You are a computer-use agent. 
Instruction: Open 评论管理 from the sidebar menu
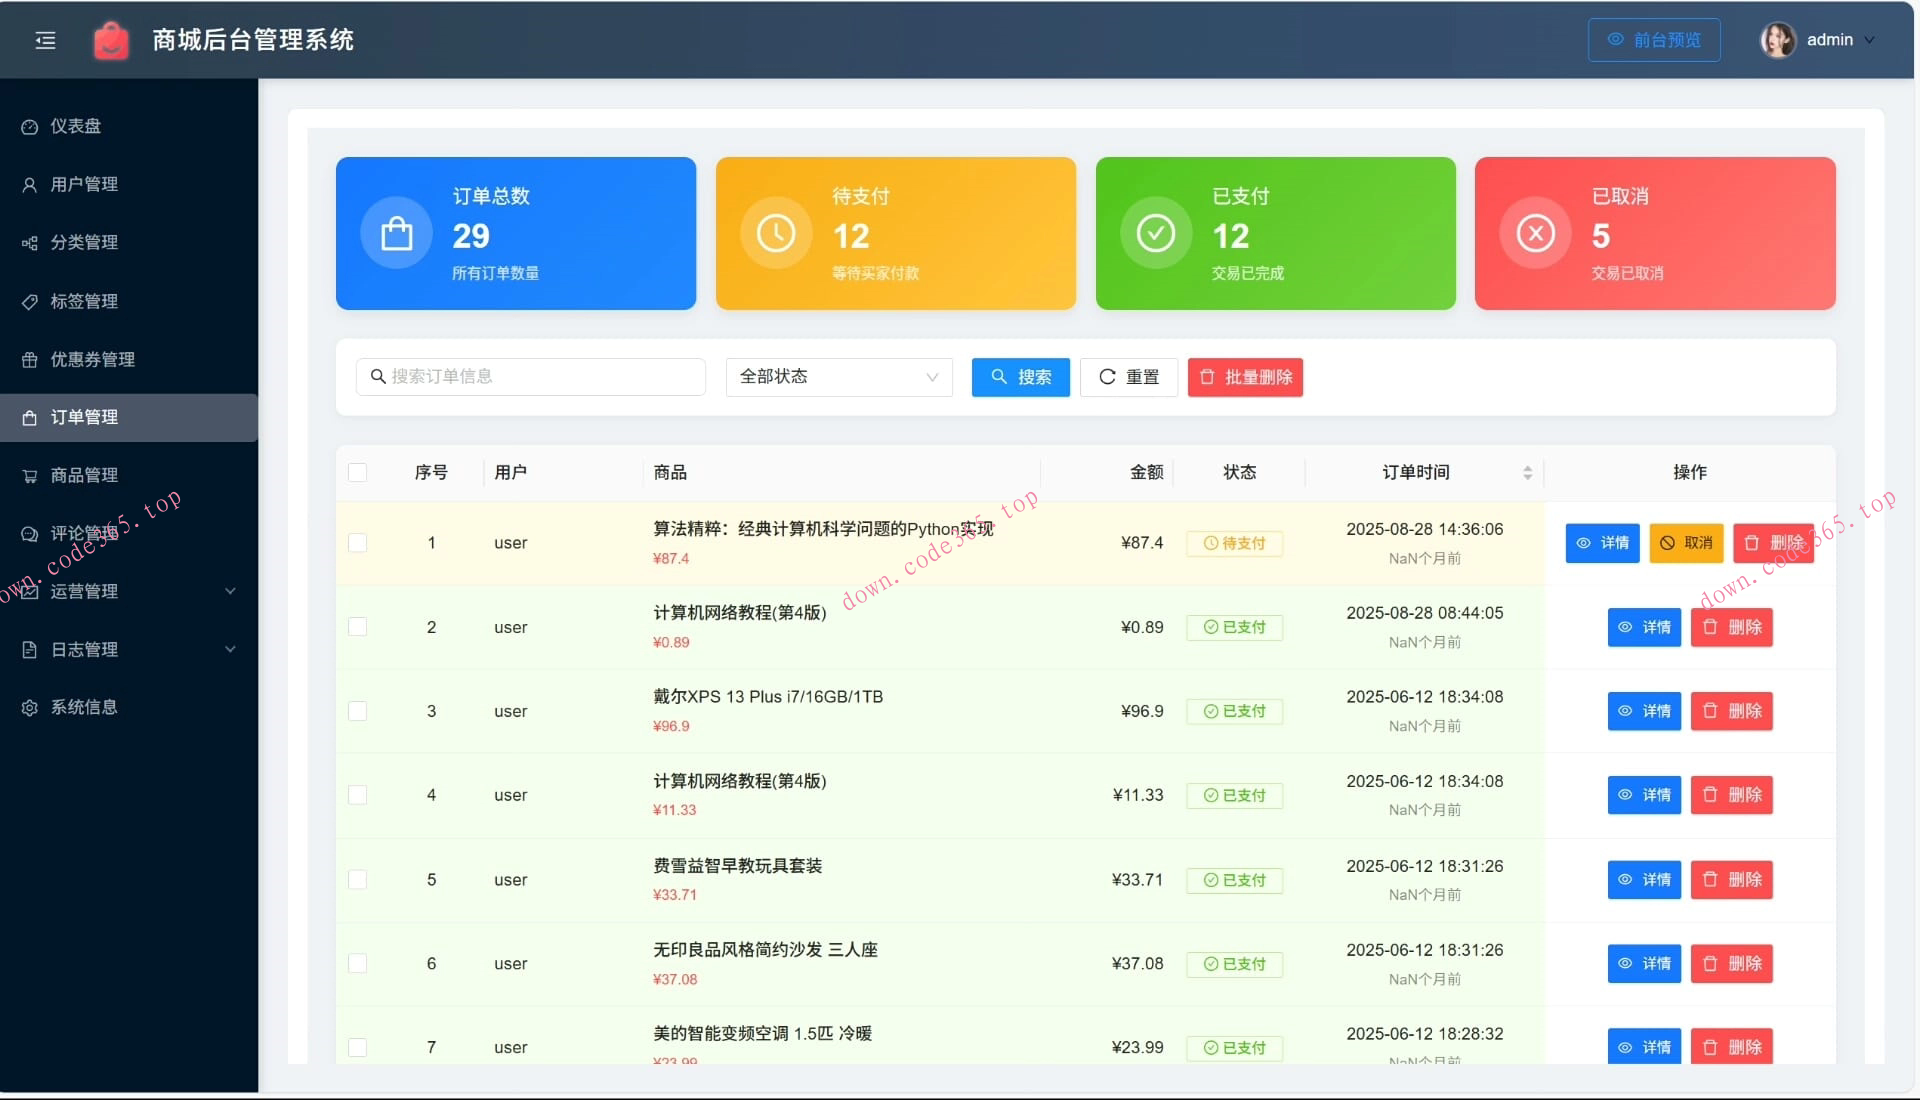point(84,533)
